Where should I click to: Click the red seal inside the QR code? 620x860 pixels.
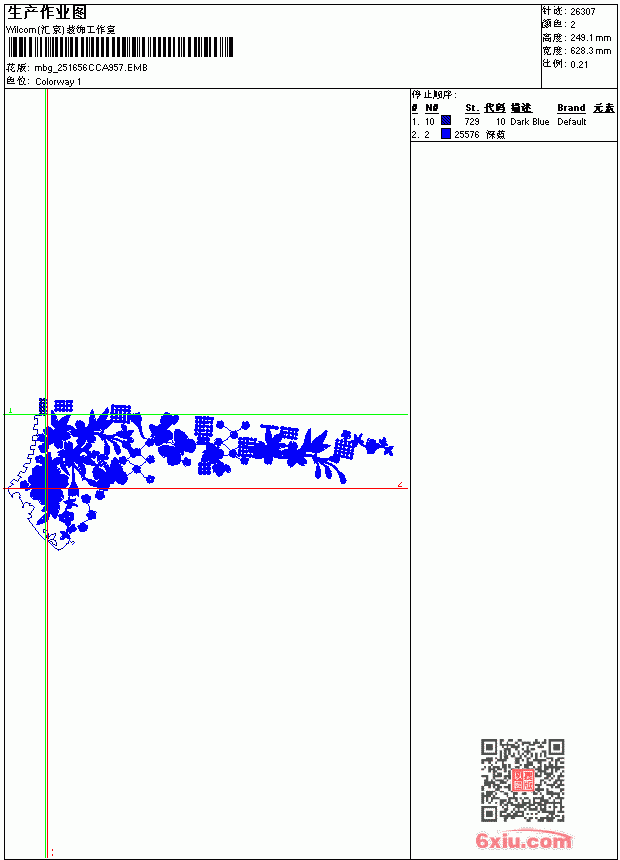click(x=522, y=780)
